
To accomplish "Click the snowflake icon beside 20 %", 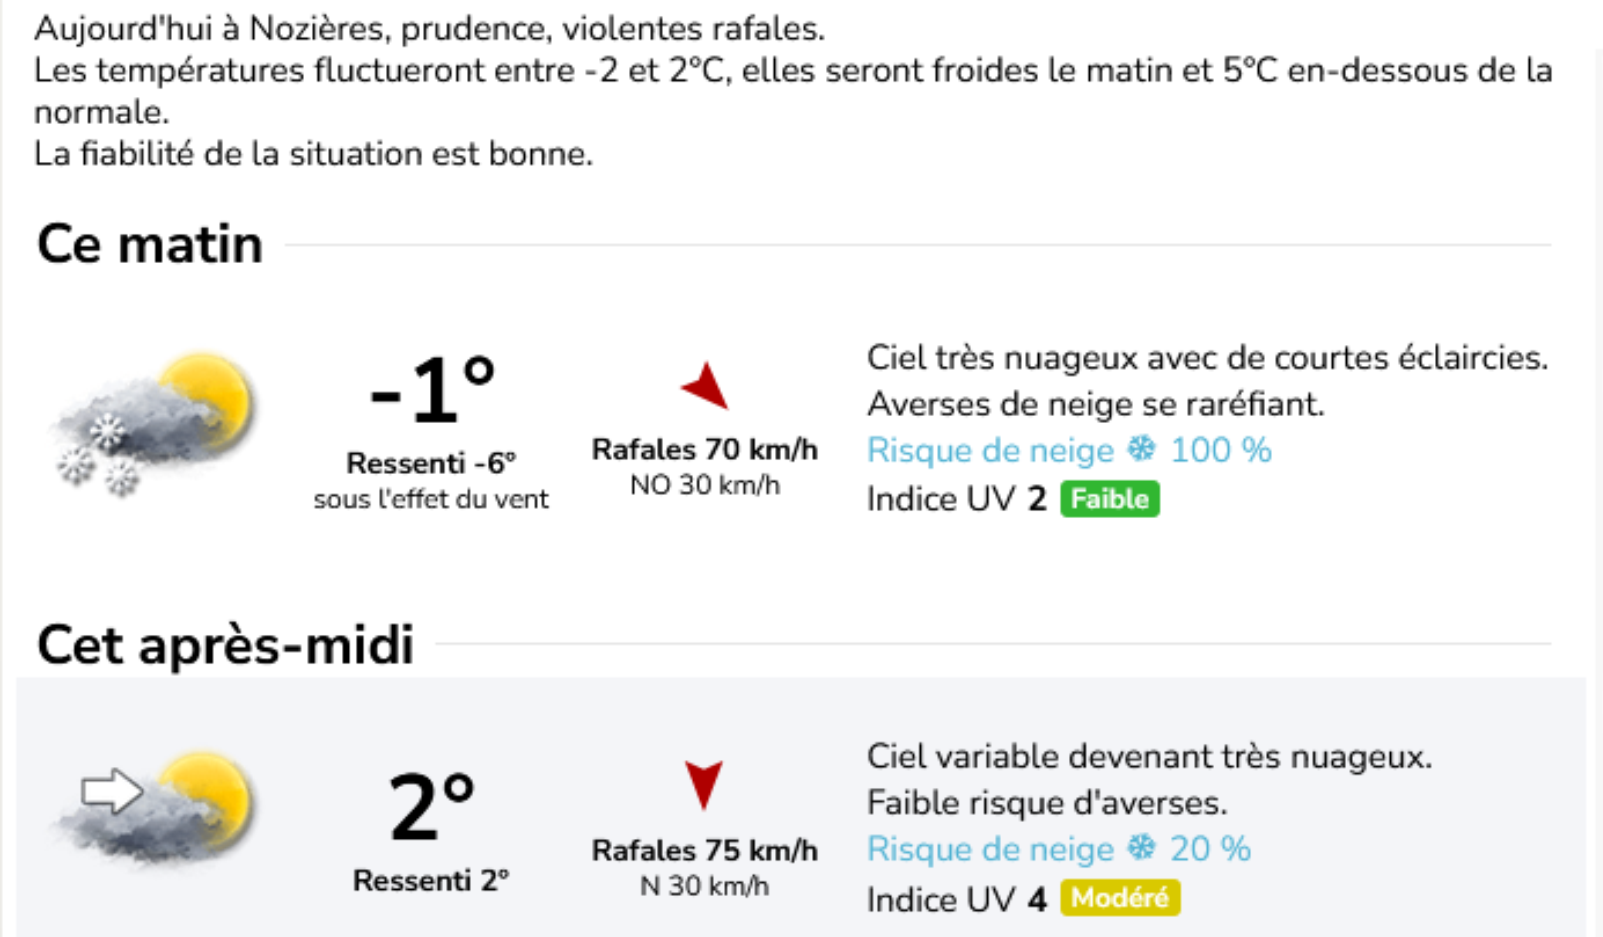I will (x=1141, y=848).
